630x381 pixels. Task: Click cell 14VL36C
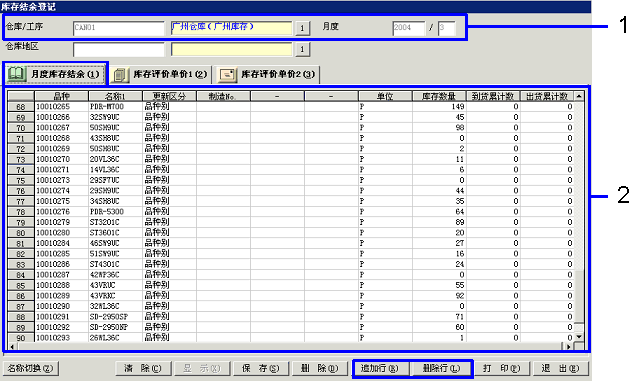[115, 170]
